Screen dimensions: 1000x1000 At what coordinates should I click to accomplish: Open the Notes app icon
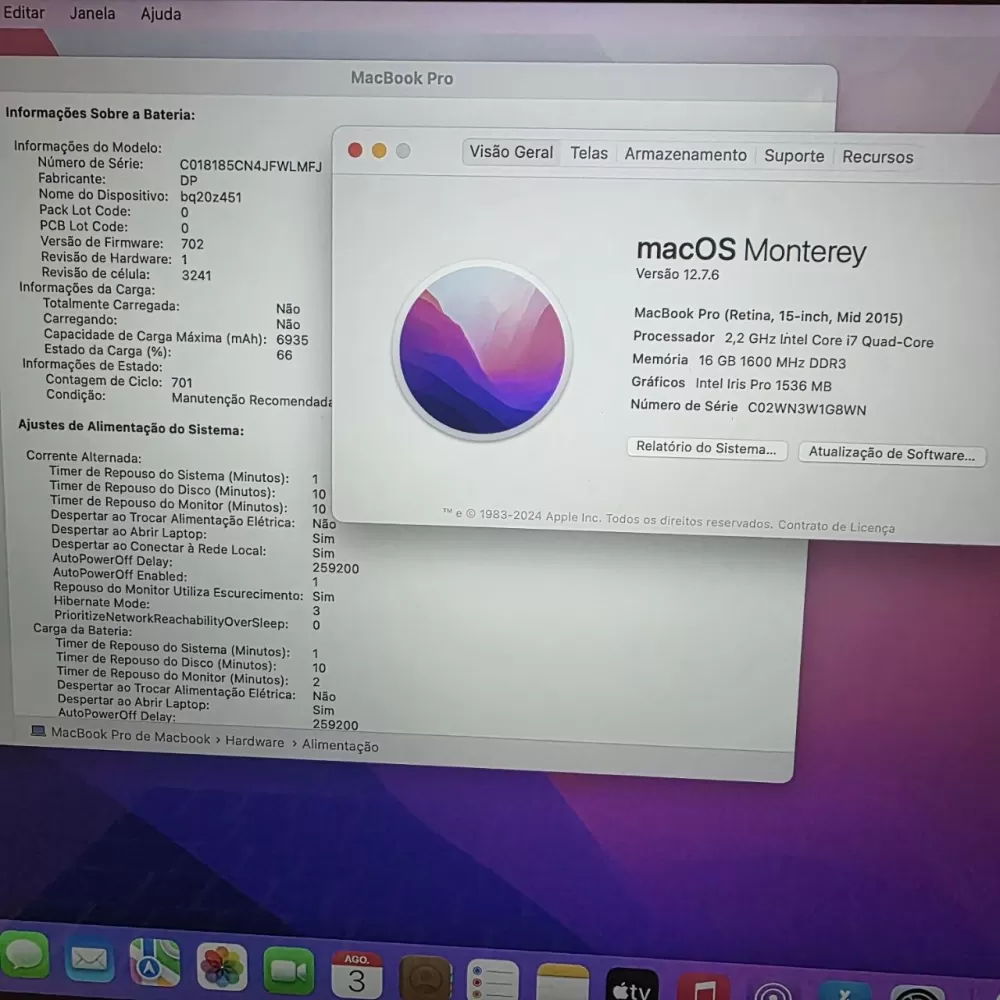coord(562,982)
